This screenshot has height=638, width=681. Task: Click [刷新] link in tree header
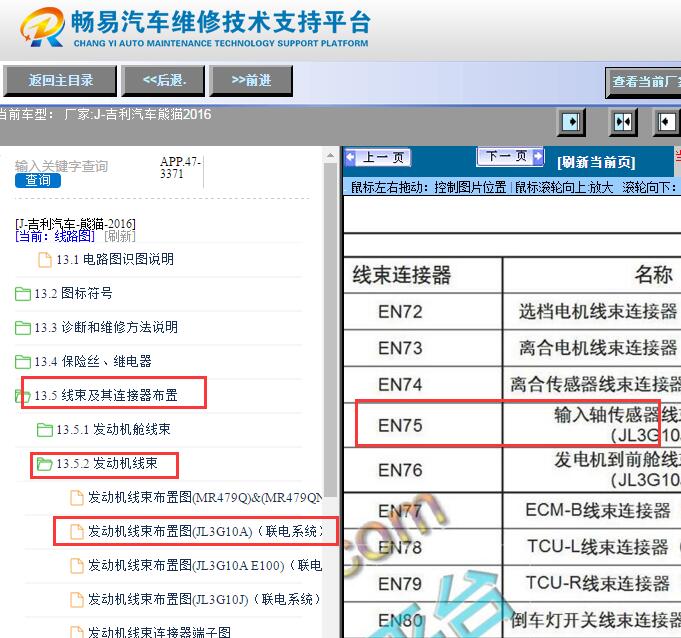tap(120, 236)
